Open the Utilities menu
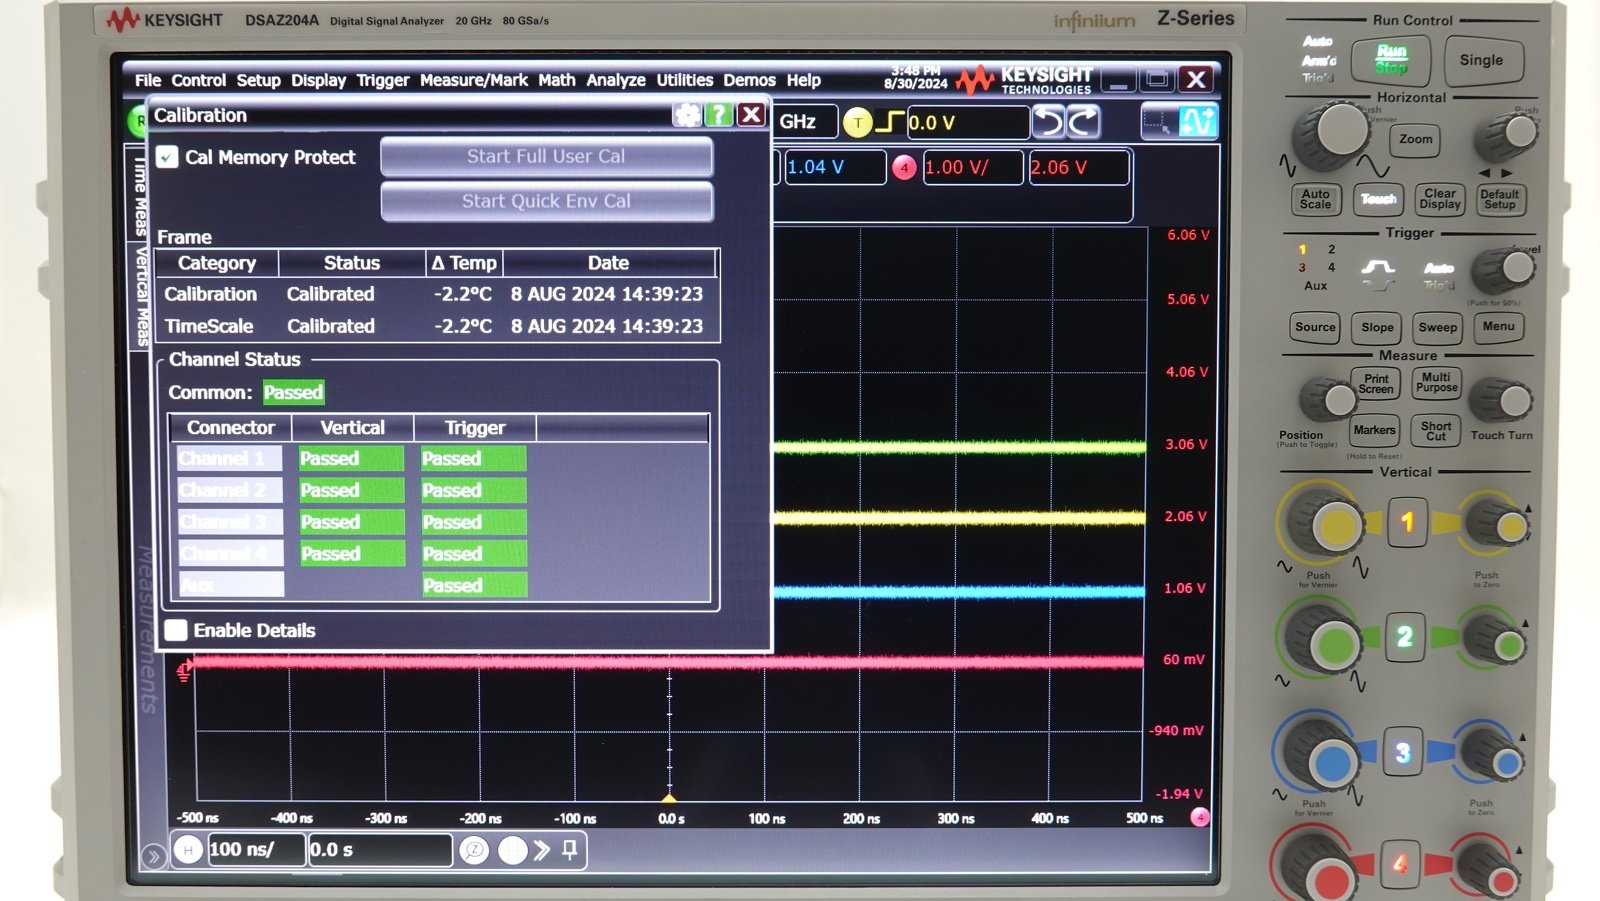Viewport: 1600px width, 901px height. coord(684,80)
